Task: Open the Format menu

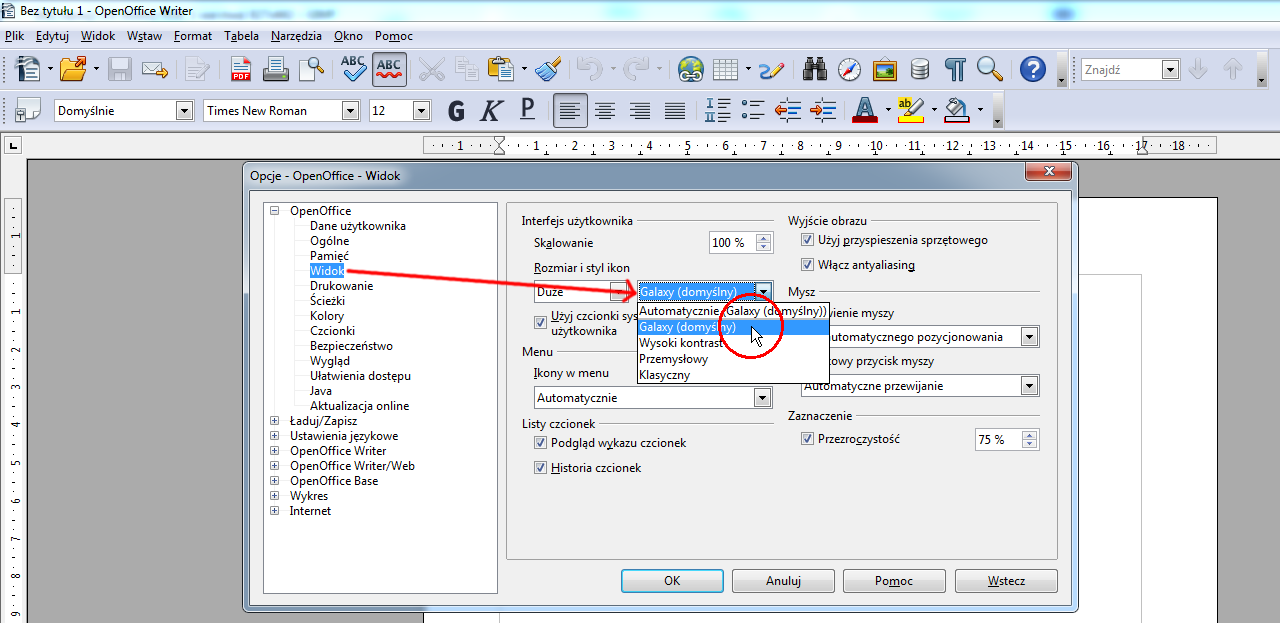Action: pyautogui.click(x=193, y=36)
